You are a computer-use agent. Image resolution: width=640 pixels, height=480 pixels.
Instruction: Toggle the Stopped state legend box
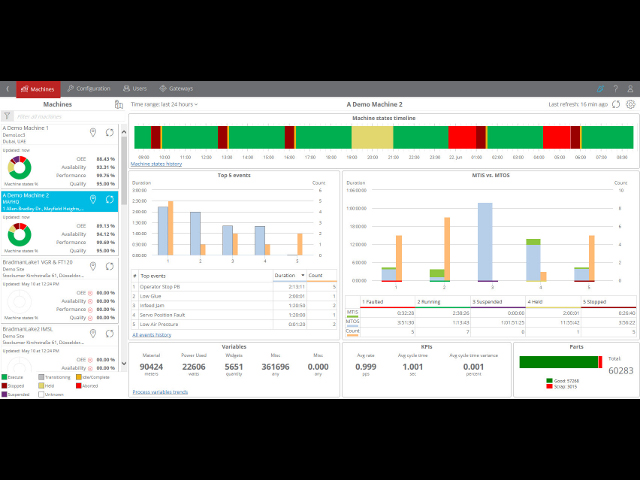[5, 385]
